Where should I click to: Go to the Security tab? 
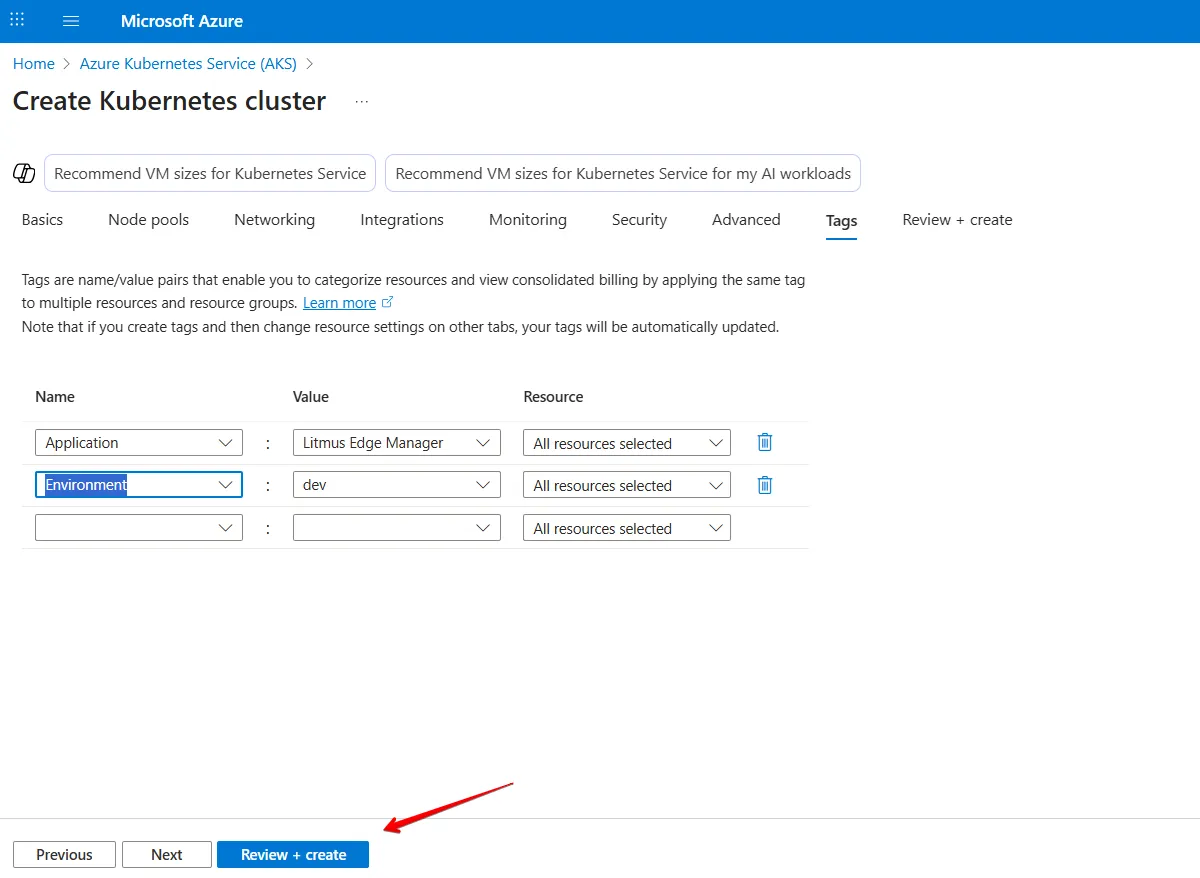coord(639,220)
